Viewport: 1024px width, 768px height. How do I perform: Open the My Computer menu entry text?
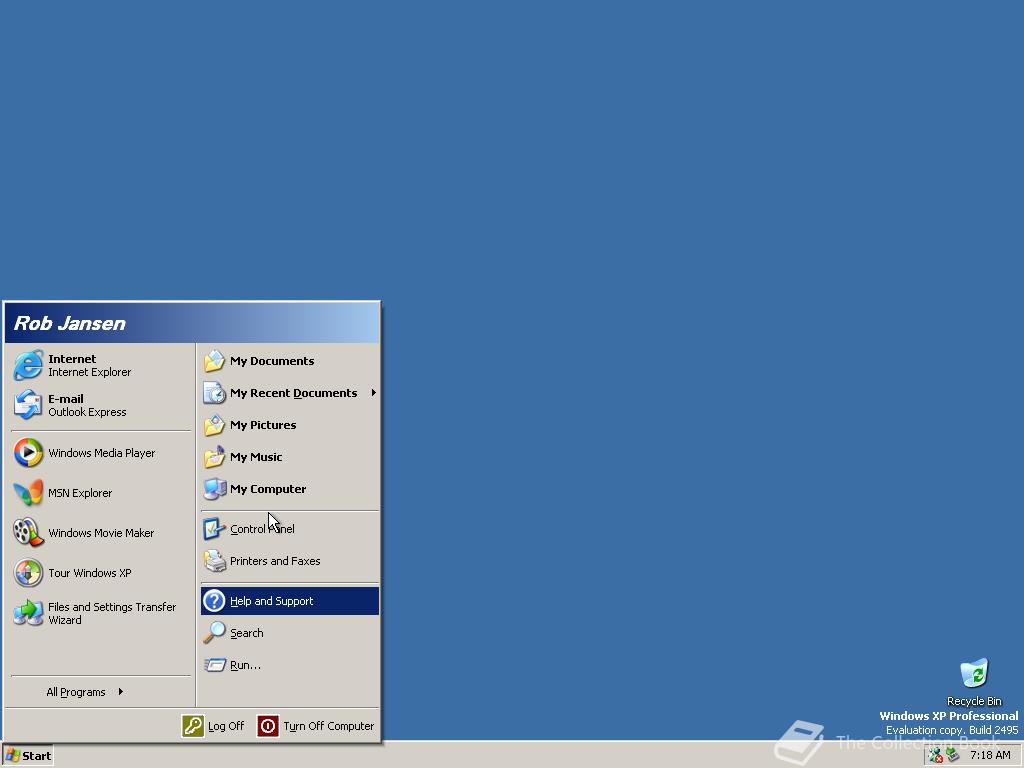[268, 489]
